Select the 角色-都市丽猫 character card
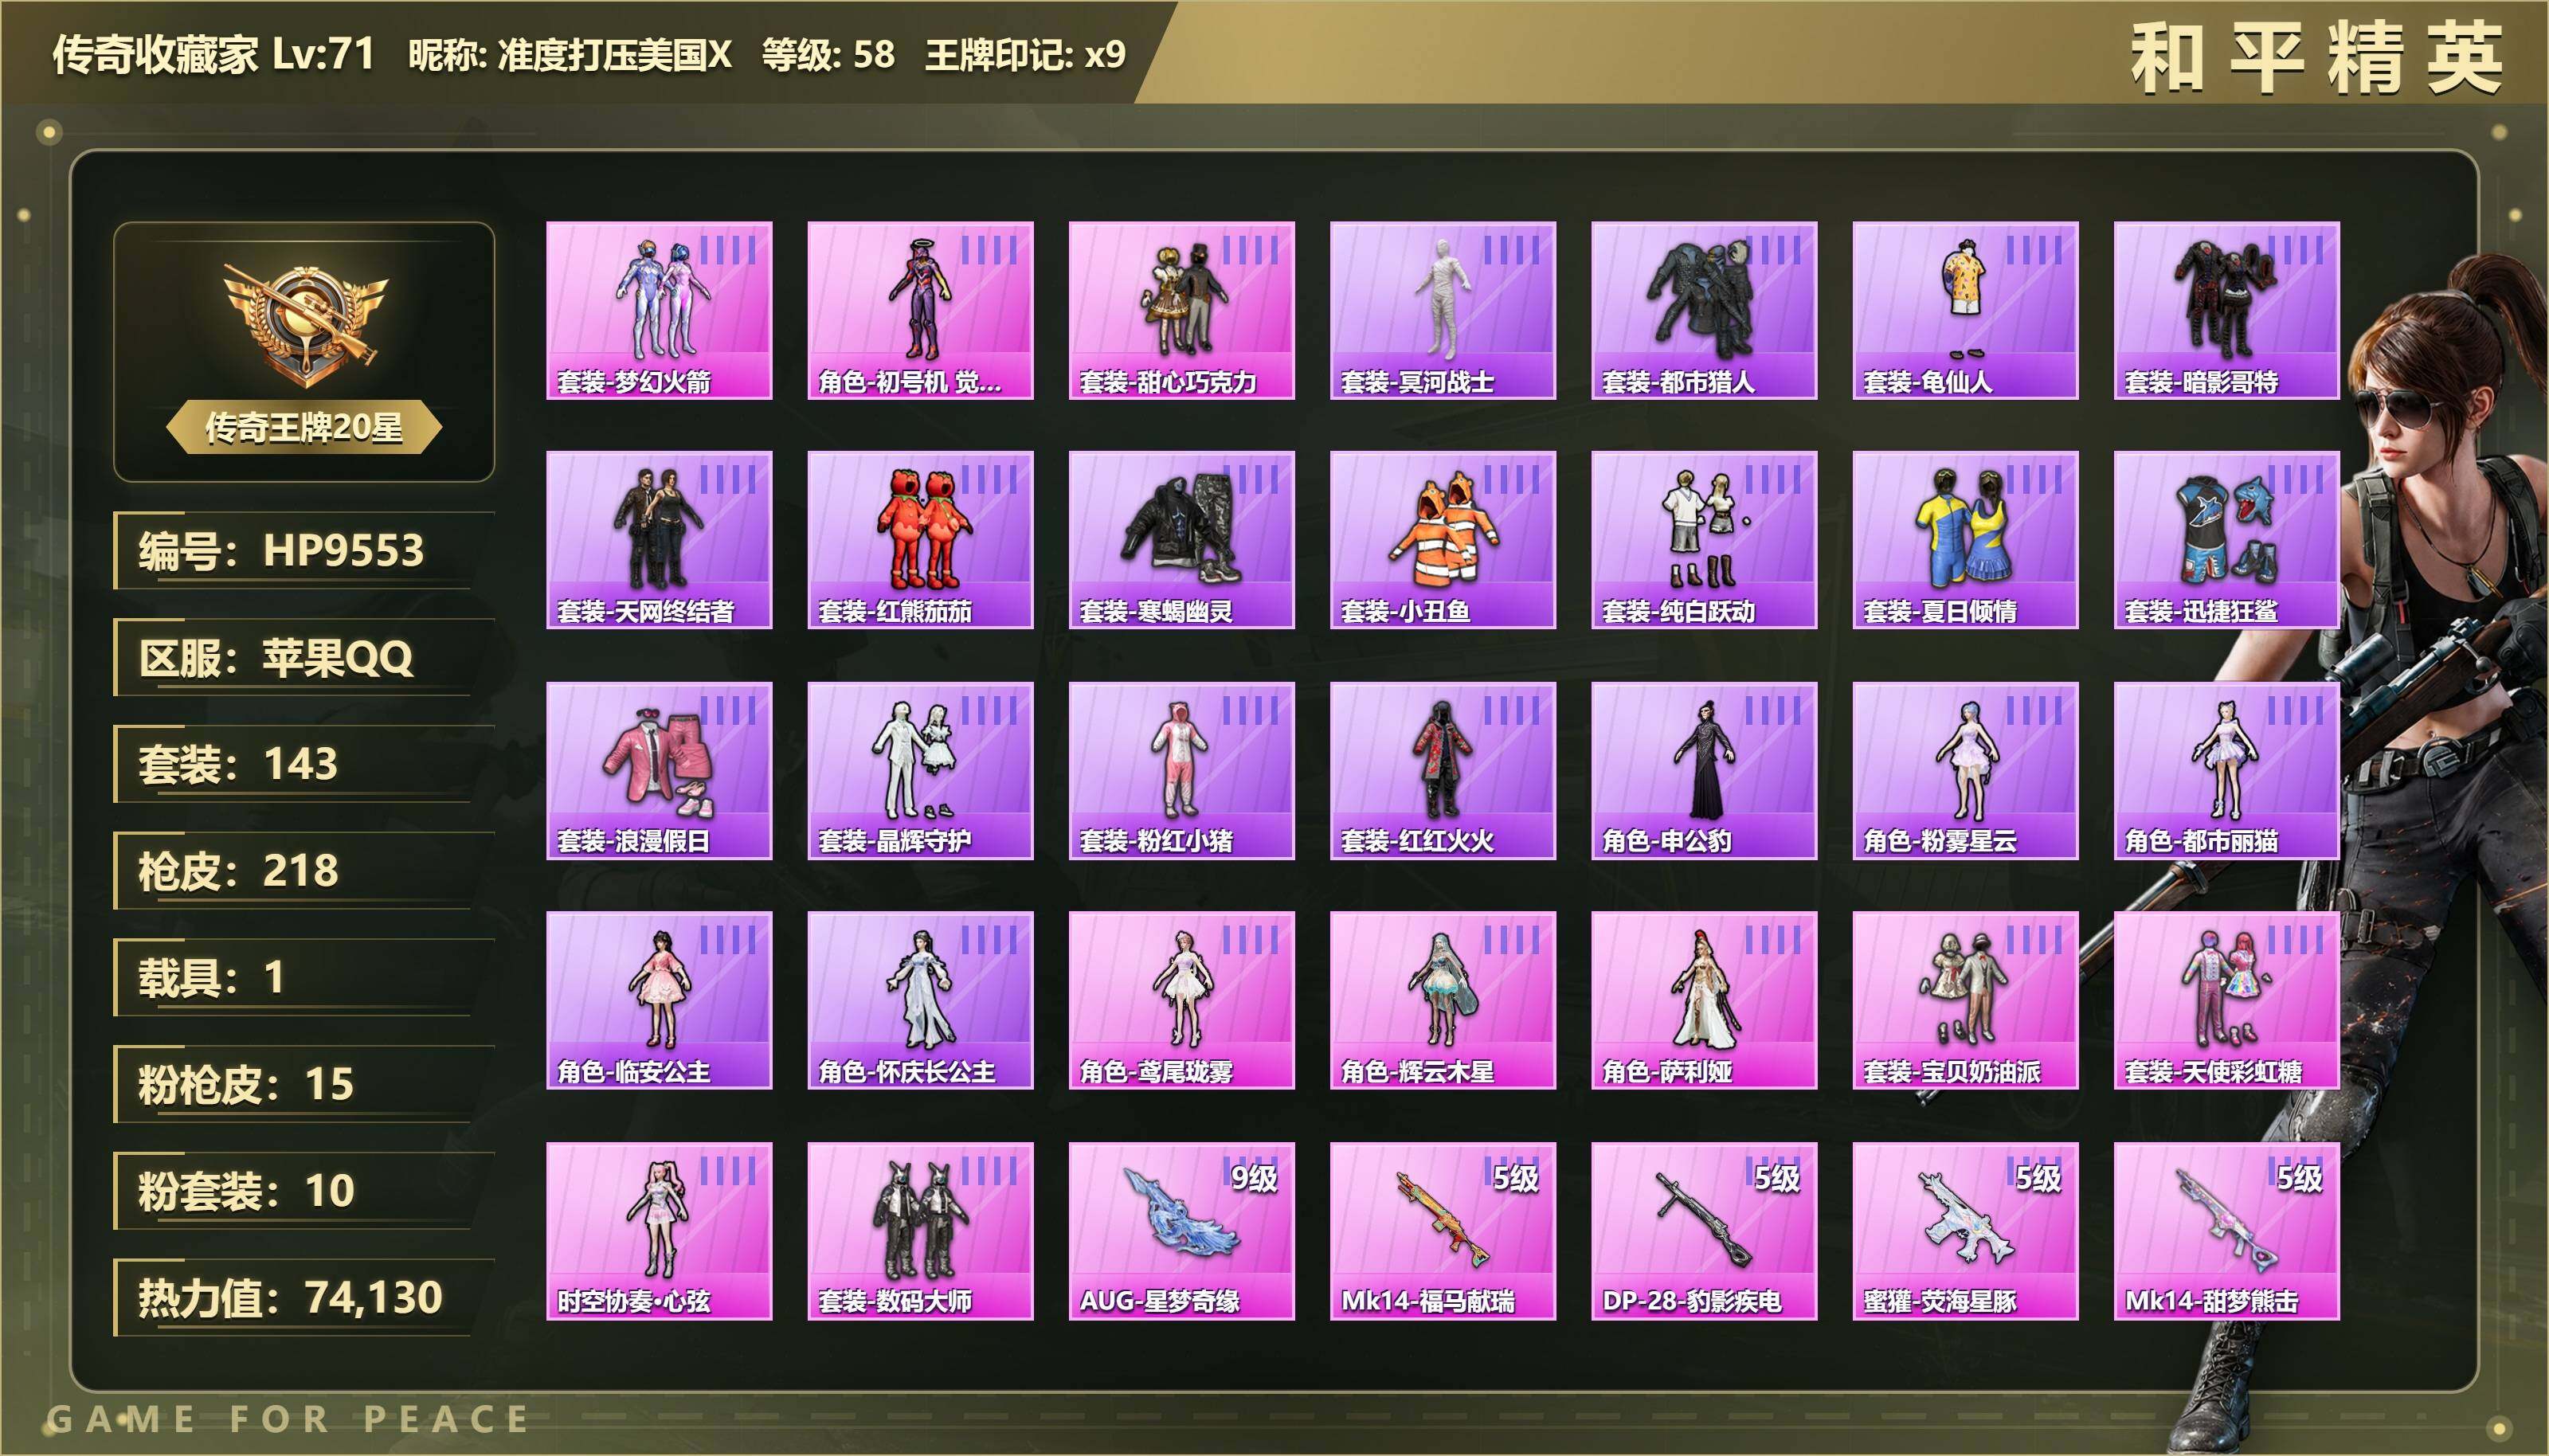 tap(2226, 770)
